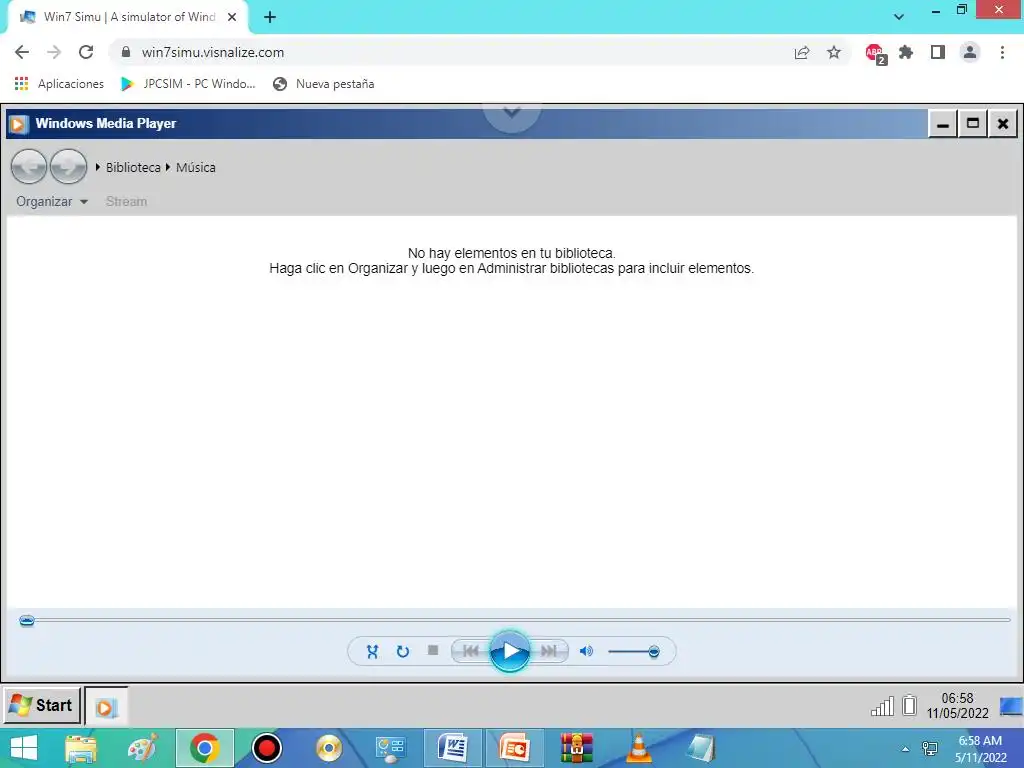Show hidden system tray icons
1024x768 pixels.
(905, 749)
